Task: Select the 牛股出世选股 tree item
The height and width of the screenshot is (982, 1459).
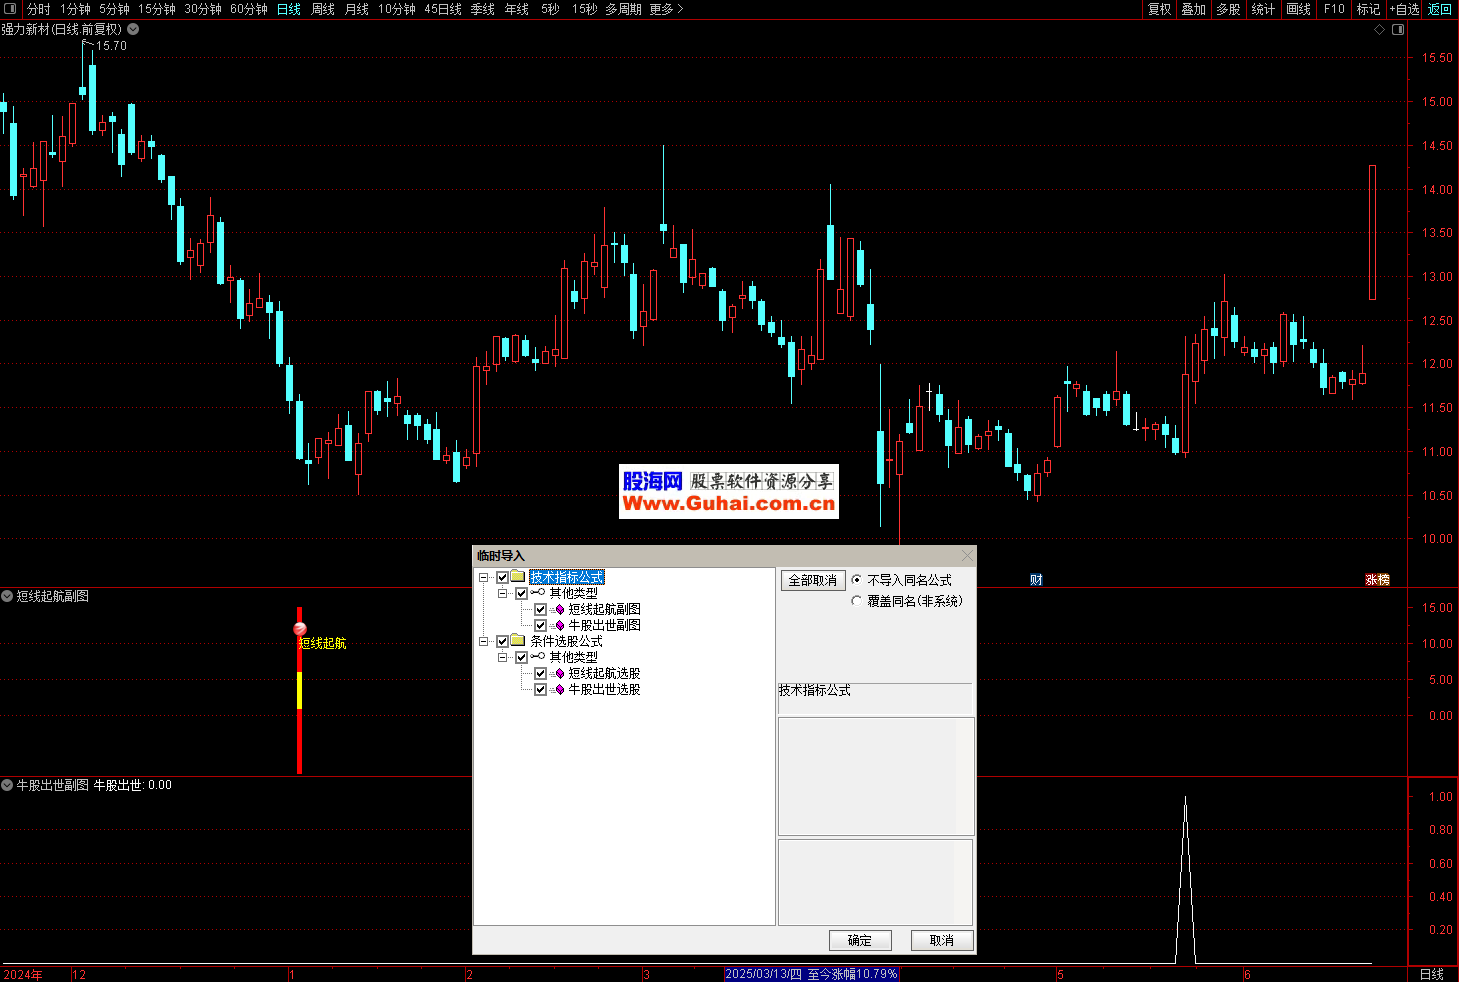Action: 604,689
